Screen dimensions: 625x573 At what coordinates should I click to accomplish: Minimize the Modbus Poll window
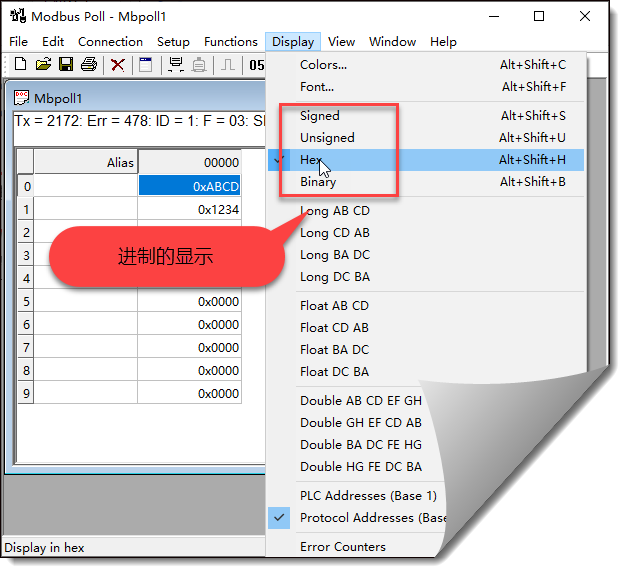click(x=494, y=16)
